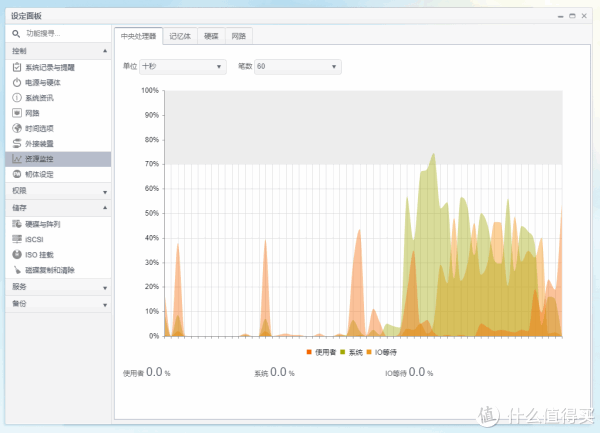Focus the 功能搜寻 search field
Viewport: 600px width, 433px height.
click(59, 34)
